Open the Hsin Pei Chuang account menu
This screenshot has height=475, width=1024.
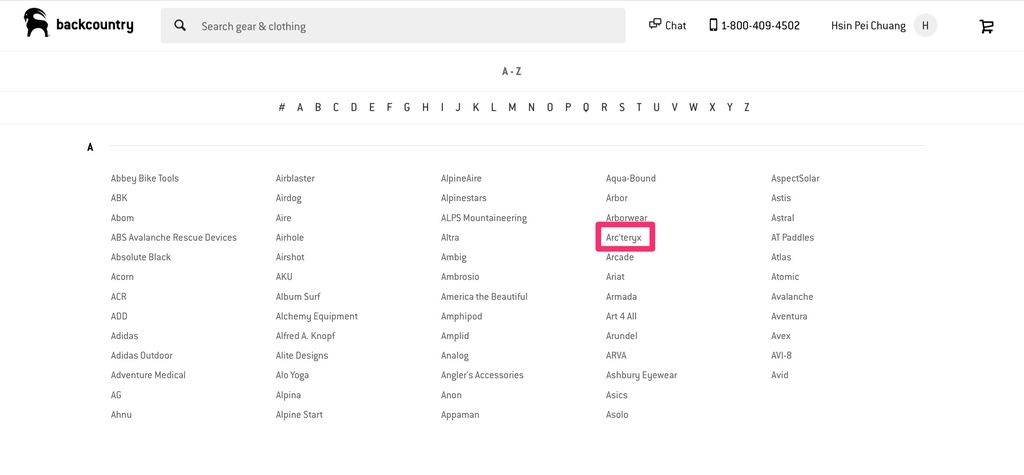point(868,26)
